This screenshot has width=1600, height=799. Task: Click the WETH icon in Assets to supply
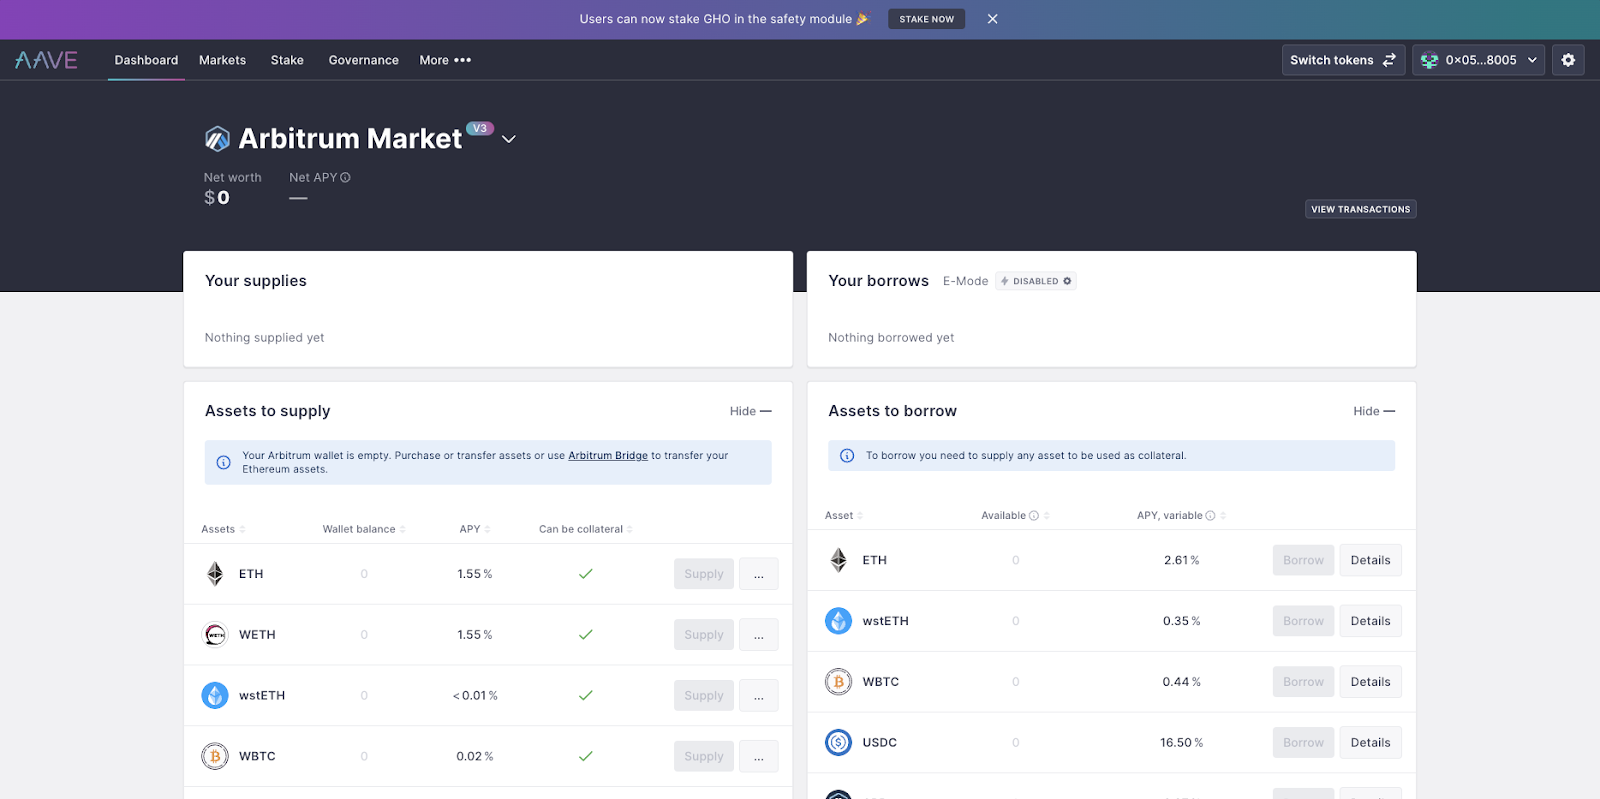click(215, 635)
